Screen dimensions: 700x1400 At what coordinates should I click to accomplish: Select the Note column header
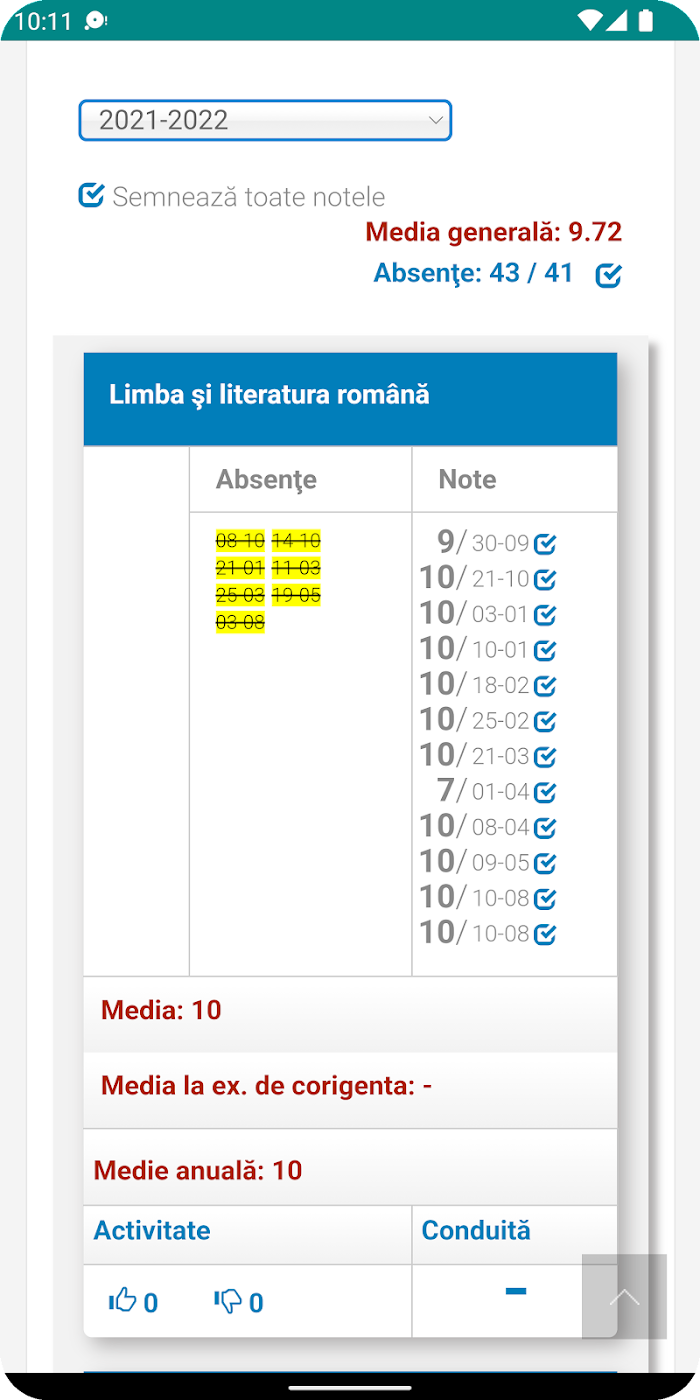click(x=467, y=479)
